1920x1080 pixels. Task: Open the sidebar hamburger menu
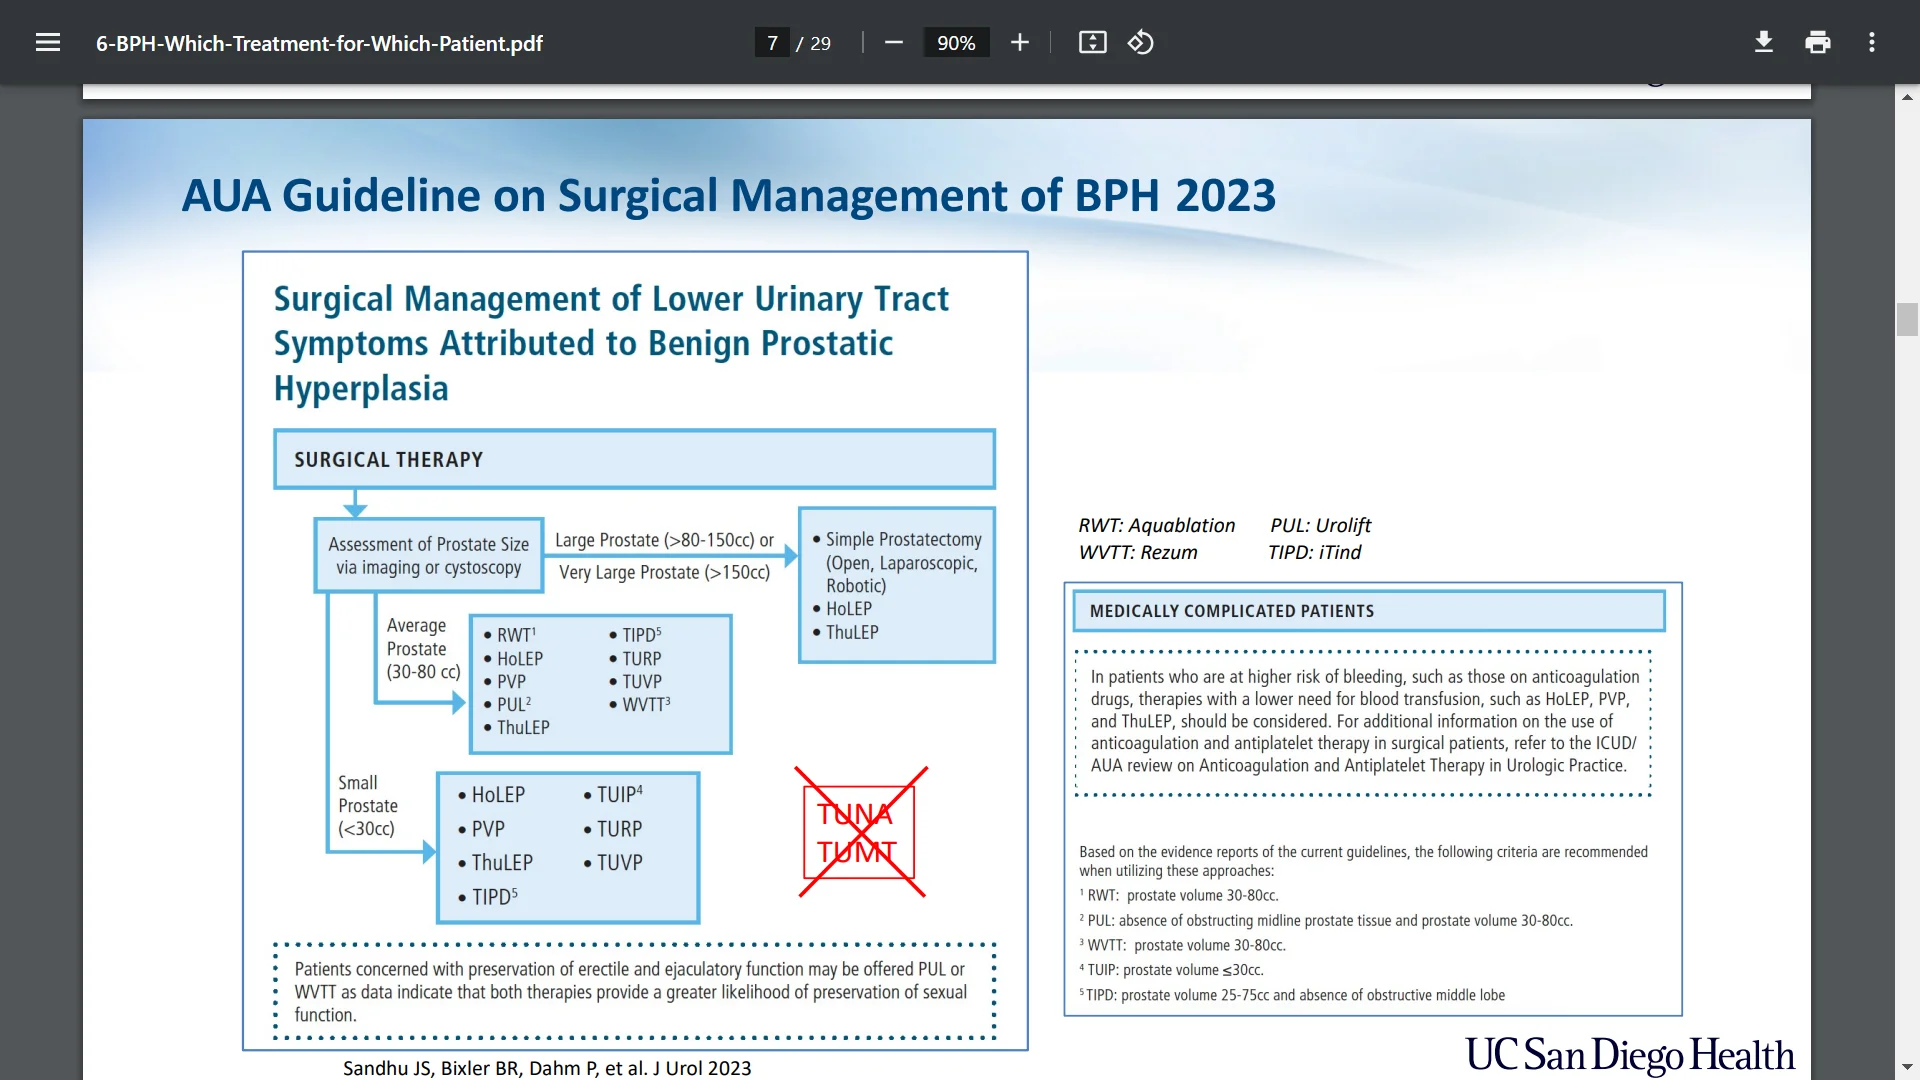tap(48, 42)
